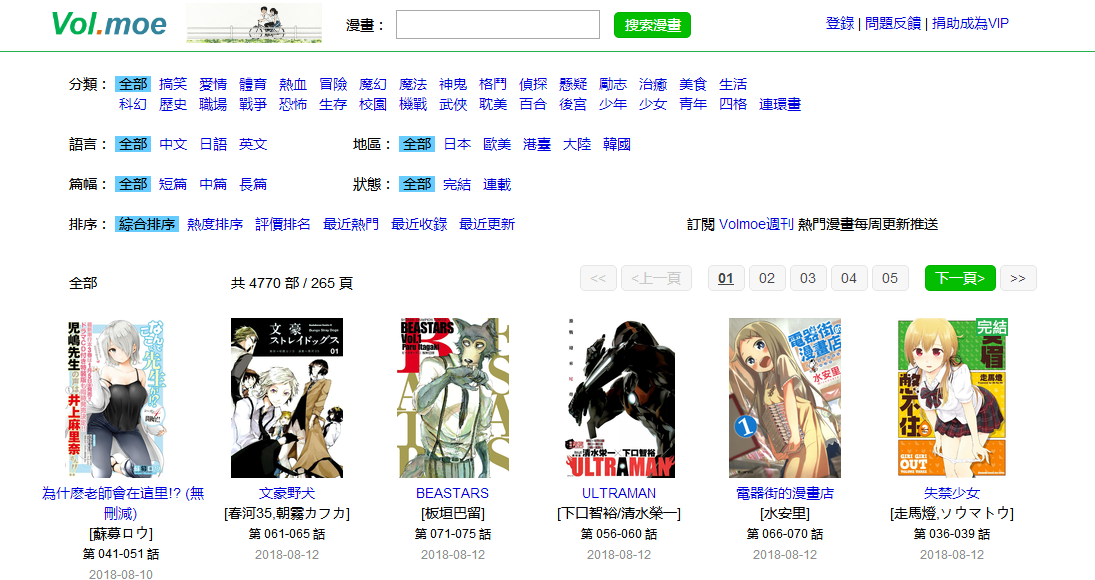The image size is (1095, 580).
Task: Filter category by 格鬥
Action: tap(493, 84)
